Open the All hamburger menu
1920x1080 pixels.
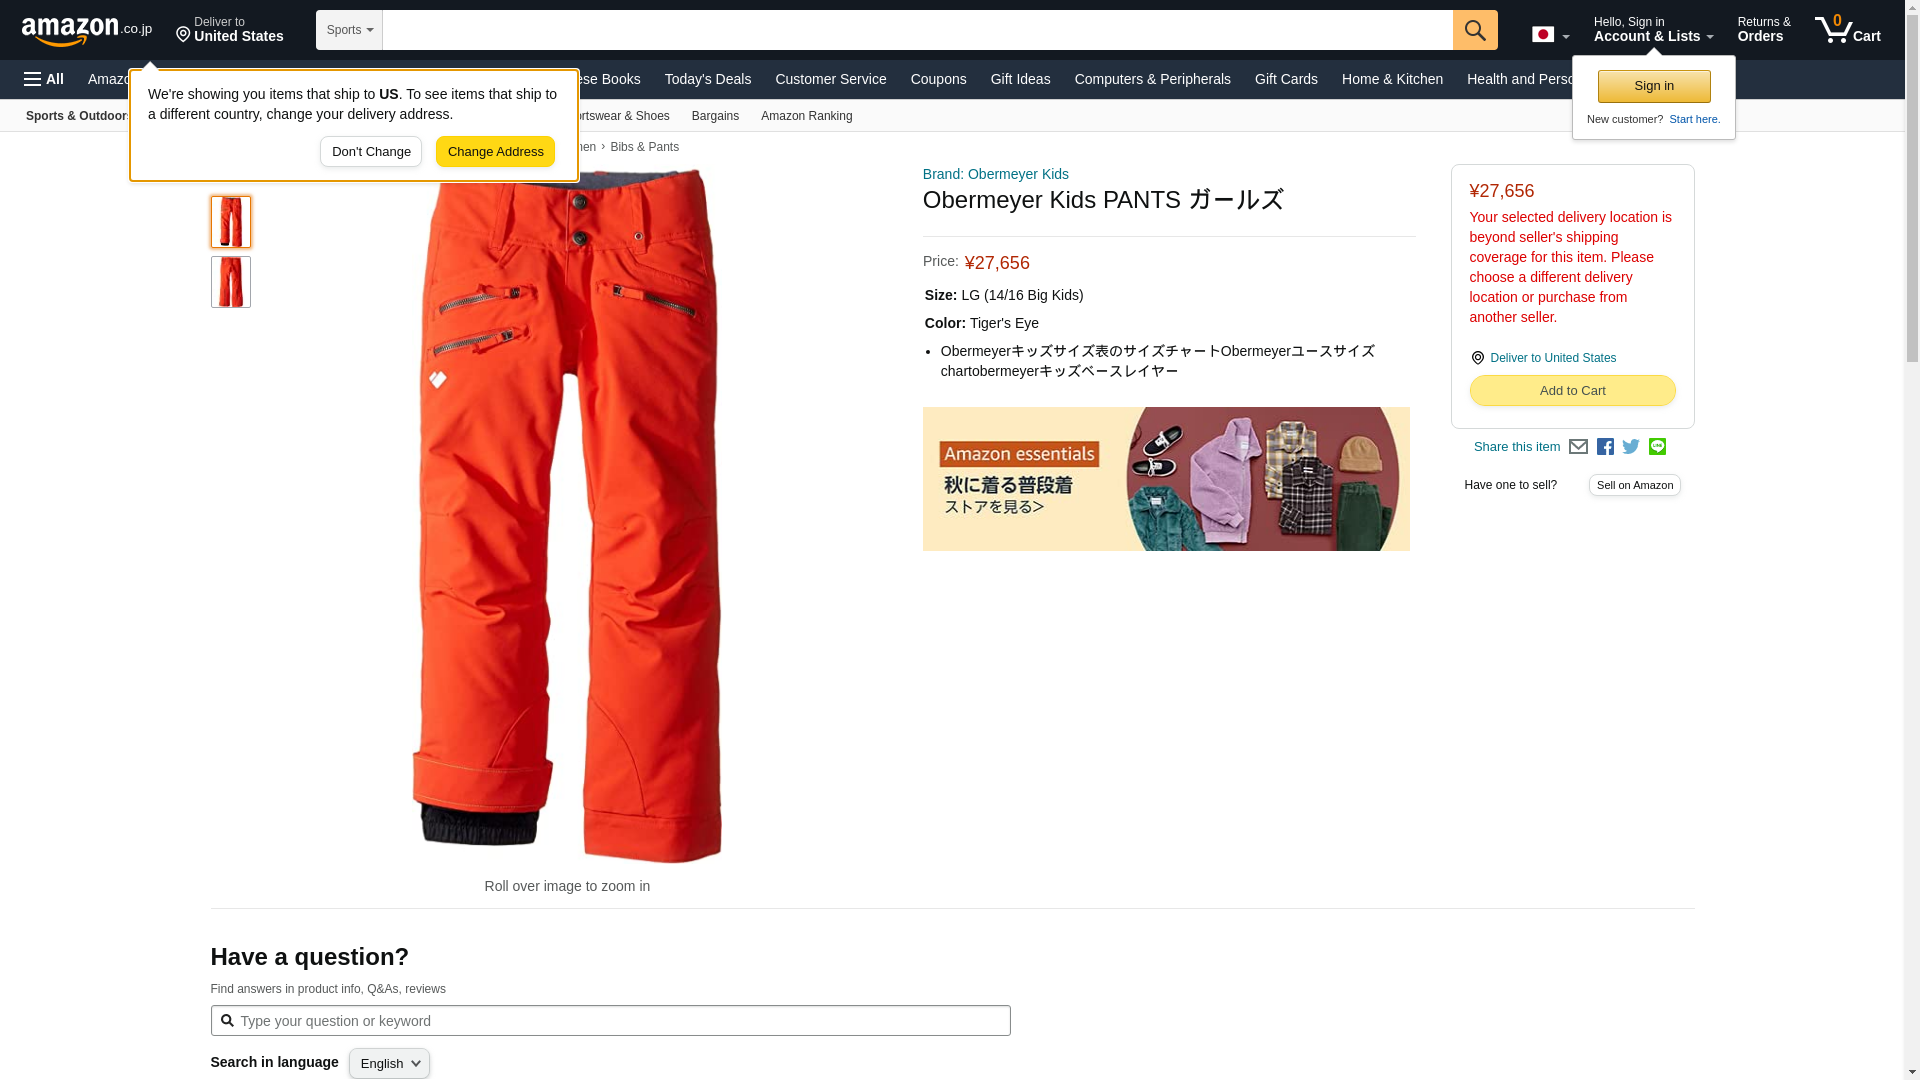click(x=44, y=79)
